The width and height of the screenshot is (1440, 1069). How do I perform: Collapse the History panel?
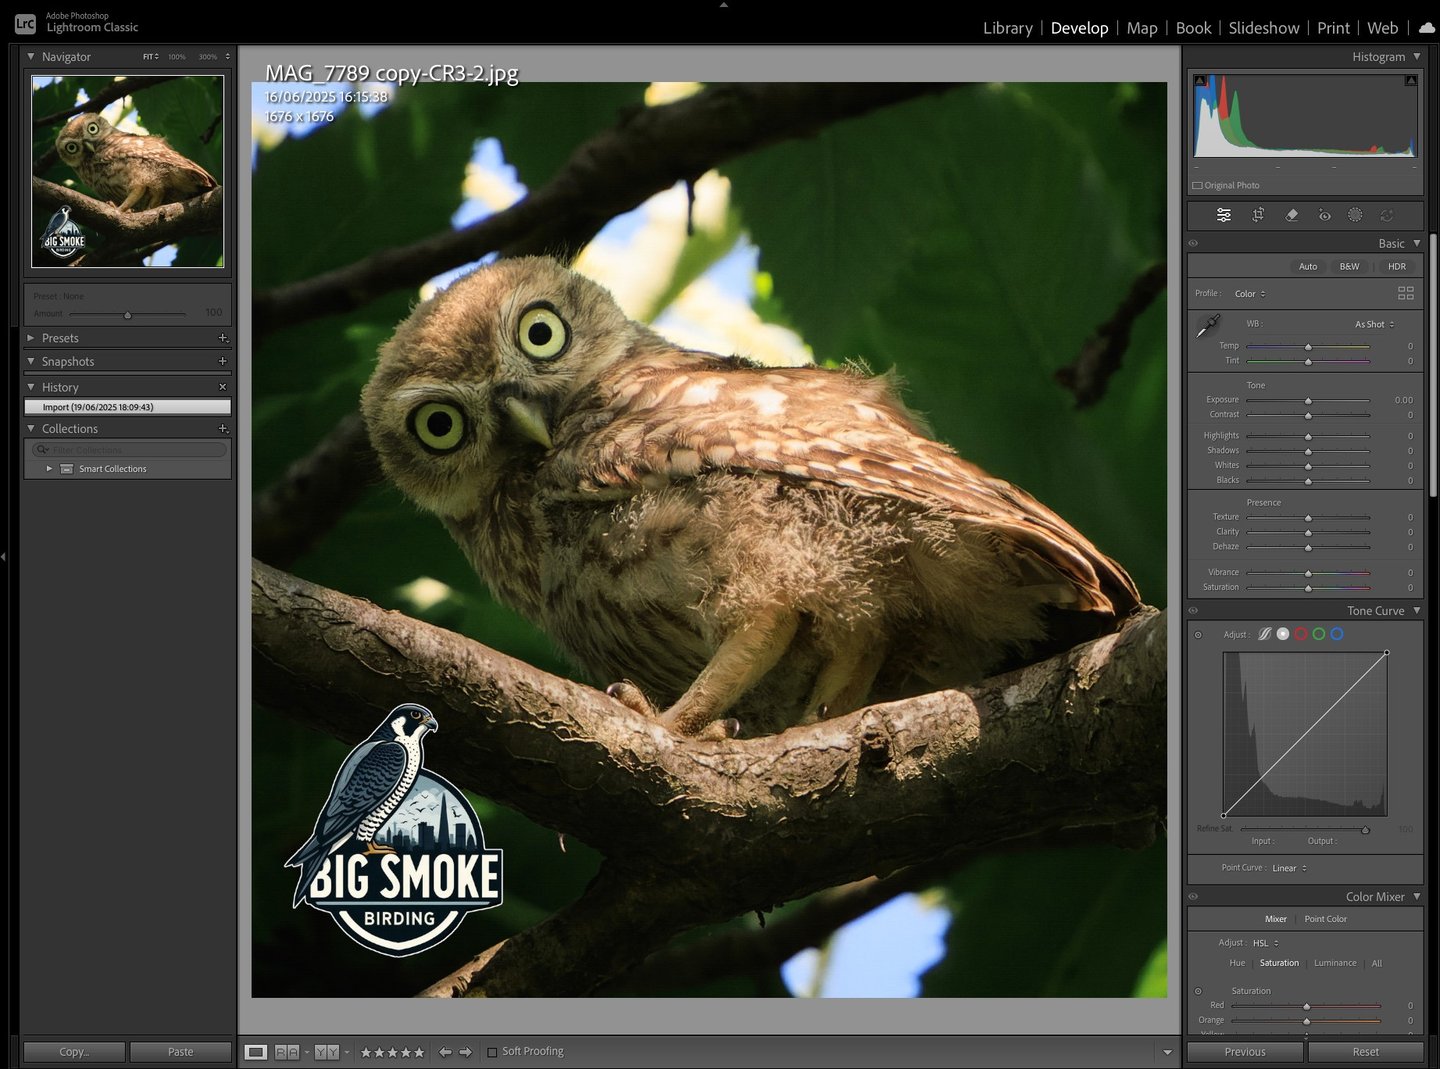coord(31,387)
